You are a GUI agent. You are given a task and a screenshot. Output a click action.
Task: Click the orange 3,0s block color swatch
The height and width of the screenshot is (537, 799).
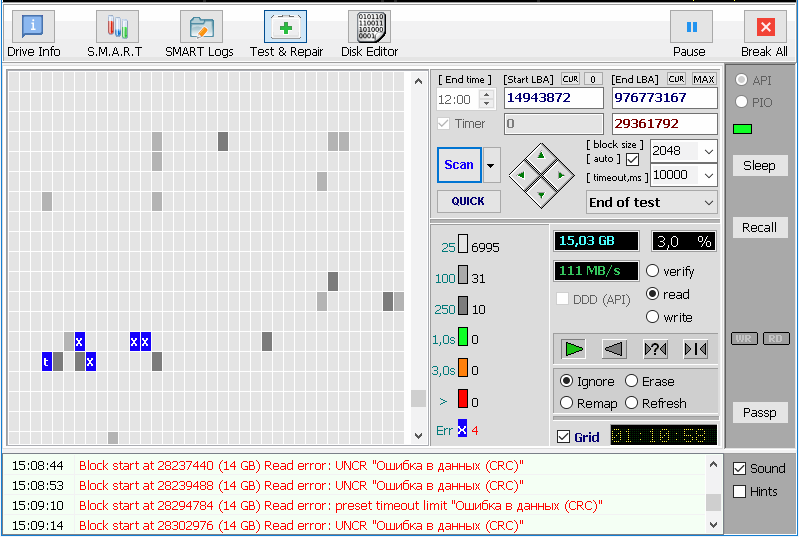[x=463, y=368]
